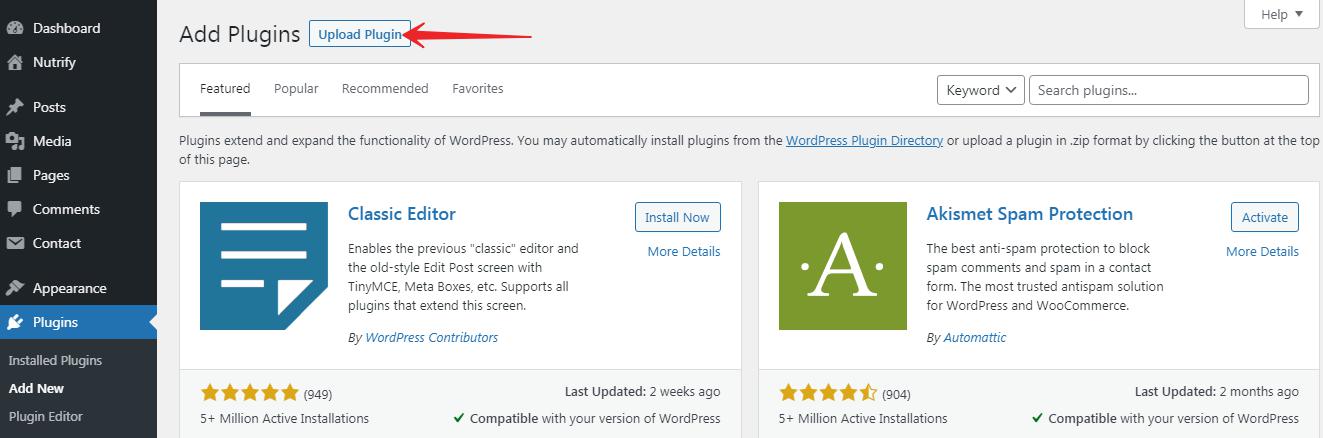Click Classic Editor's five-star rating
Screen dimensions: 1323x438
click(x=250, y=392)
